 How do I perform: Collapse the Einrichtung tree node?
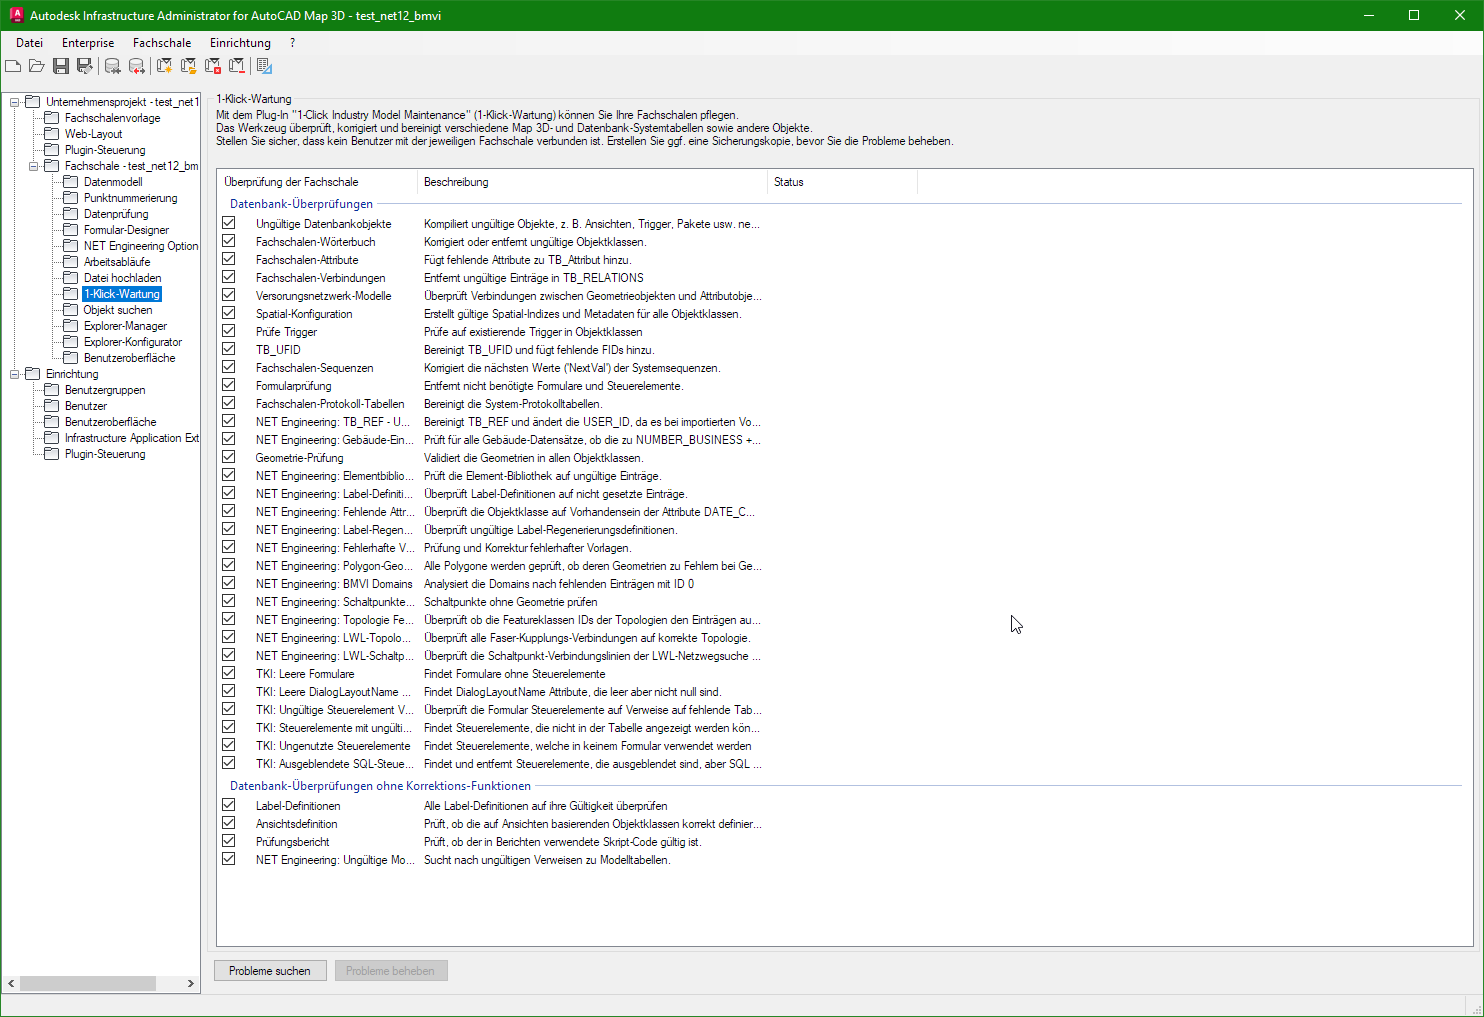click(15, 374)
